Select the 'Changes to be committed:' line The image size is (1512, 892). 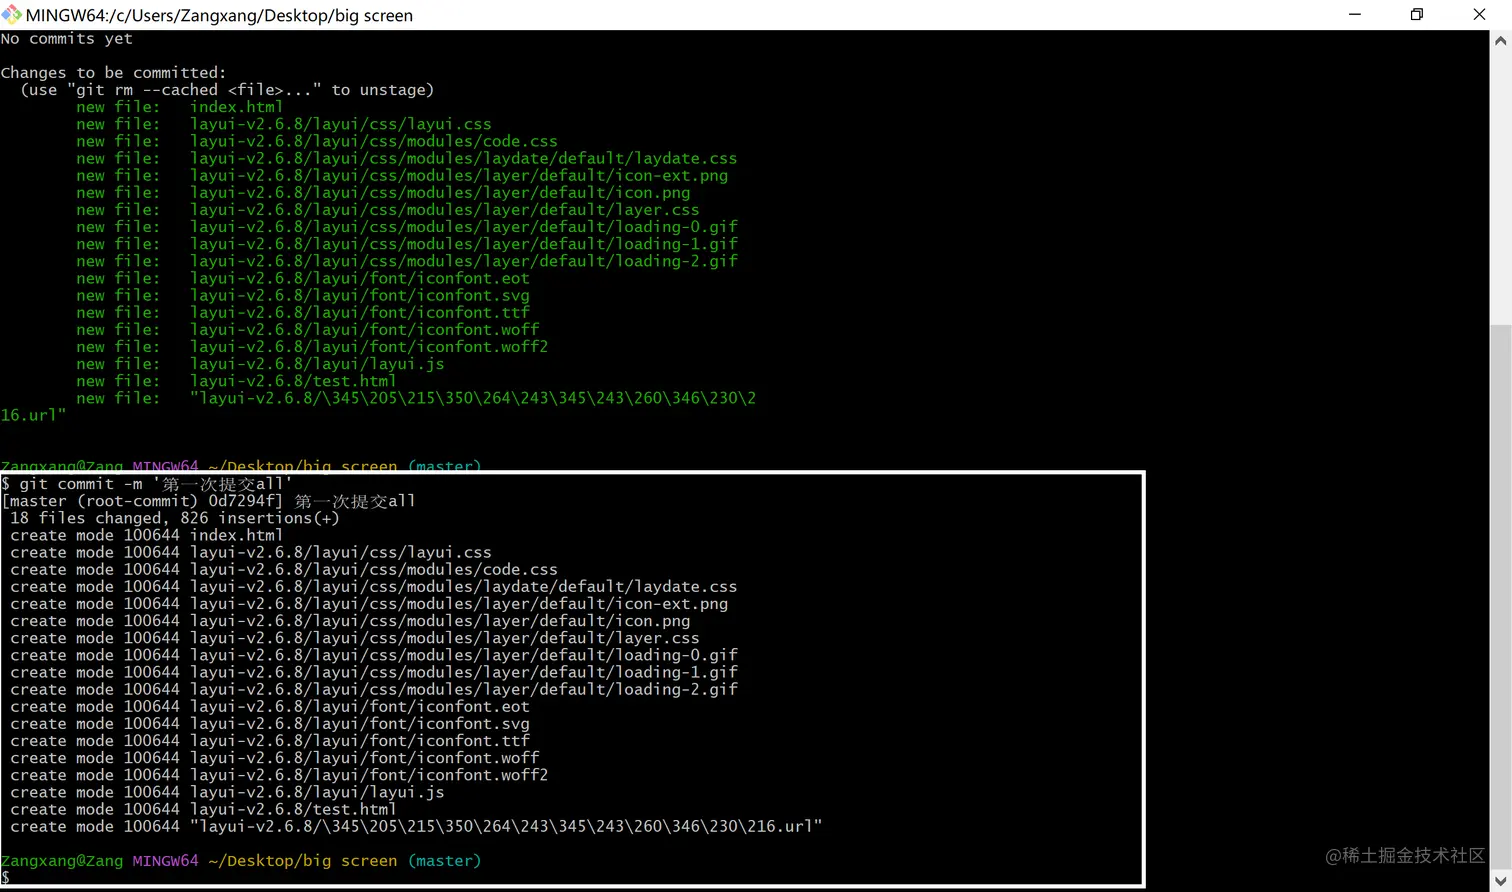[113, 73]
